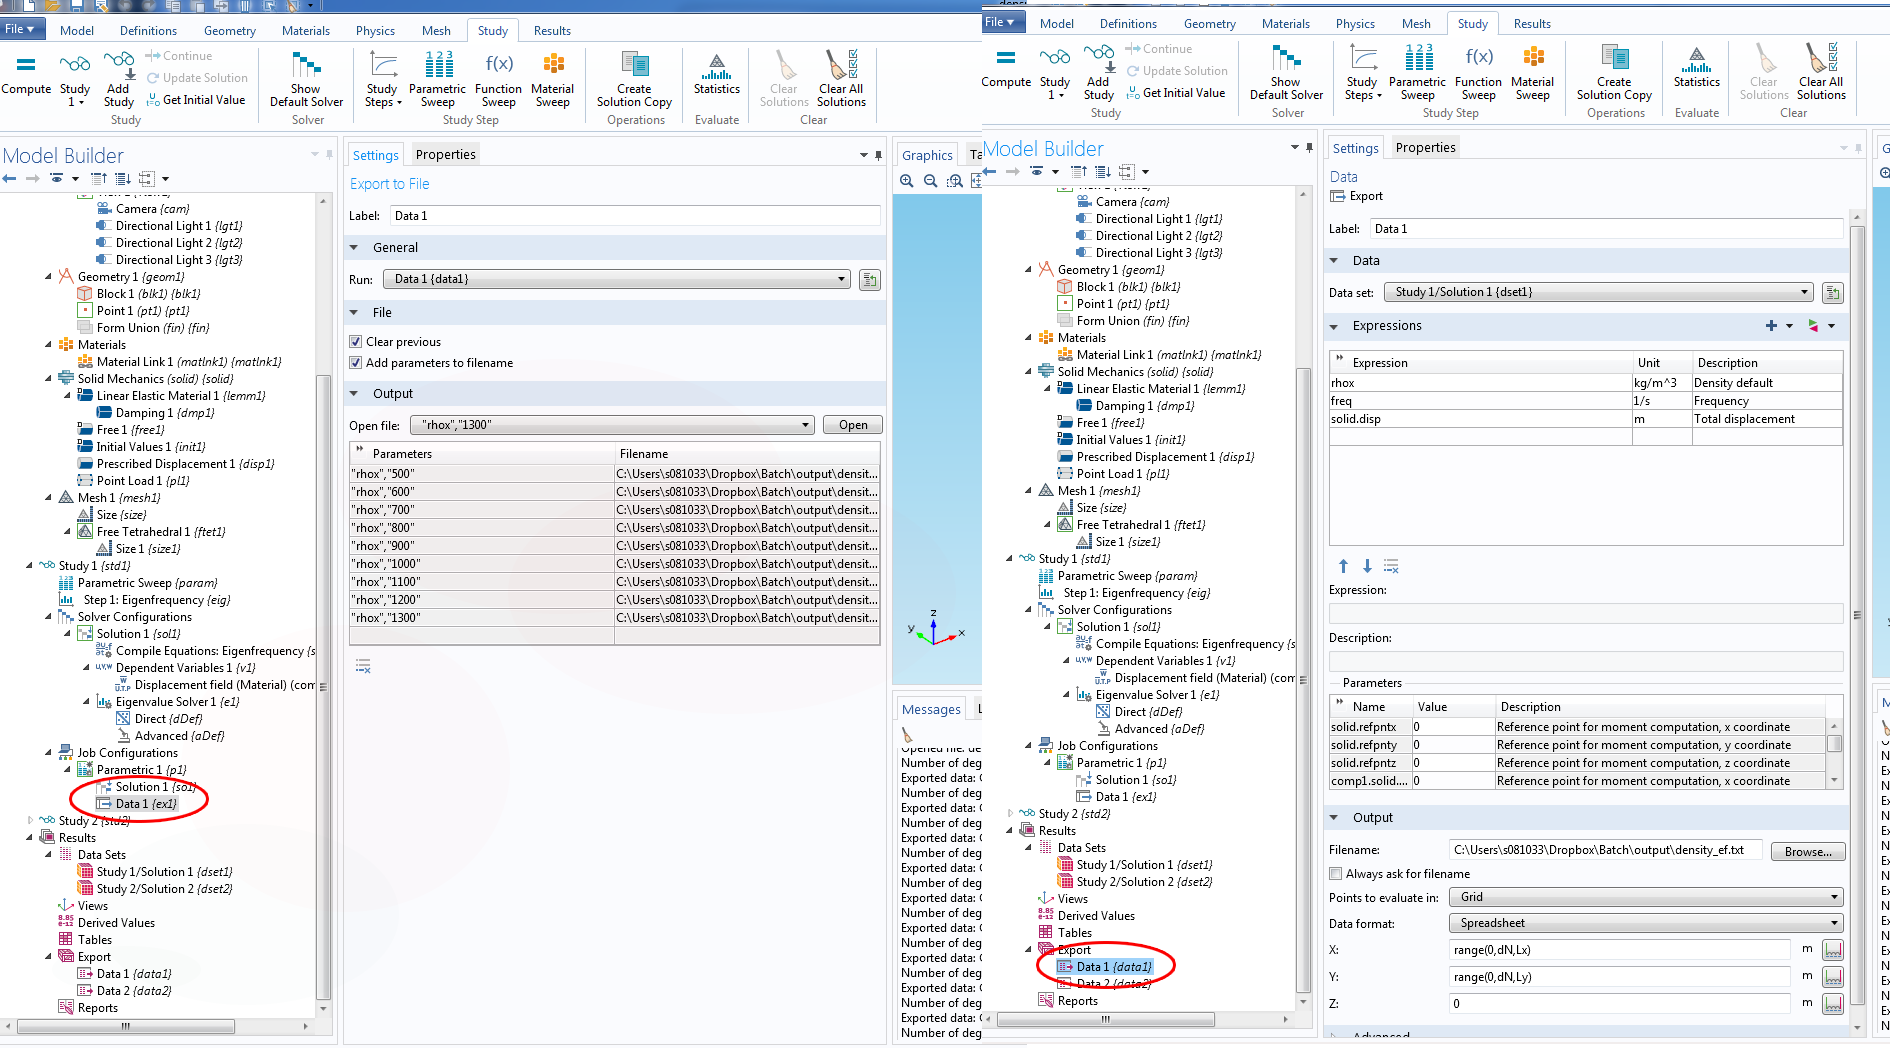Switch to the Graphics tab
This screenshot has height=1048, width=1890.
(x=927, y=155)
